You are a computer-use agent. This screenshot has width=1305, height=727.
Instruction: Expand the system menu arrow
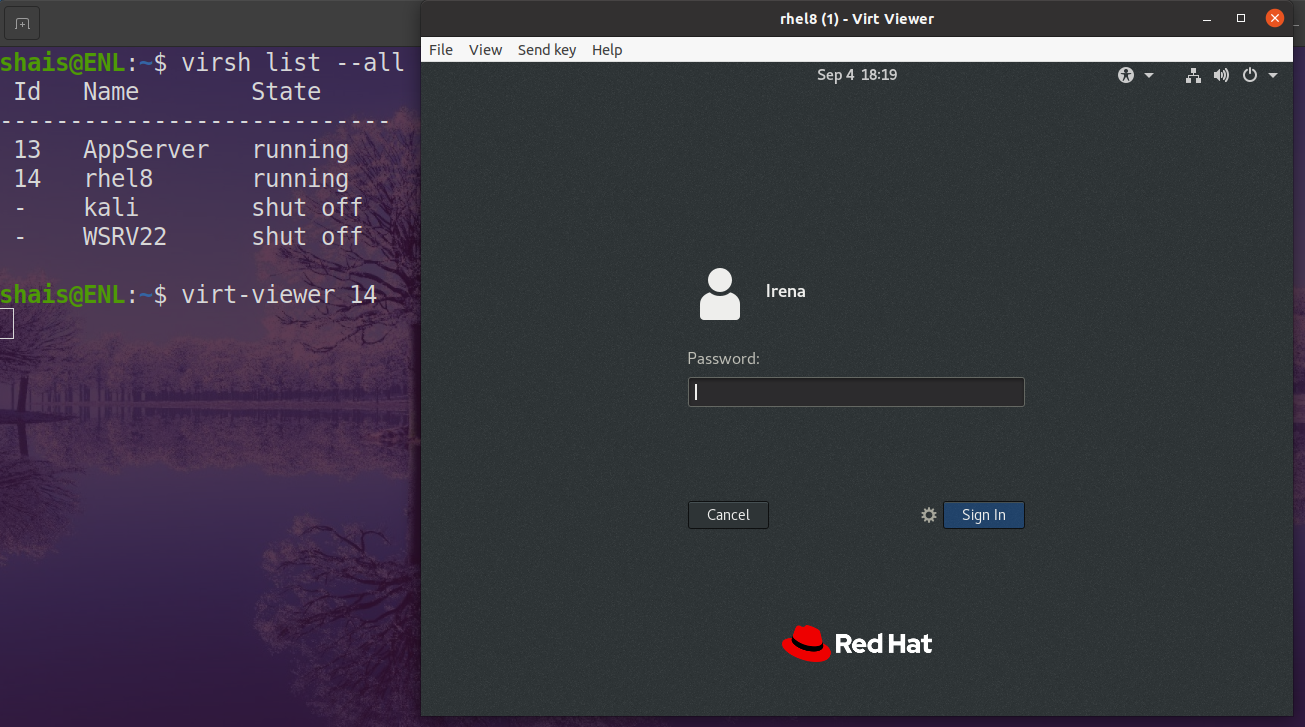pyautogui.click(x=1273, y=75)
